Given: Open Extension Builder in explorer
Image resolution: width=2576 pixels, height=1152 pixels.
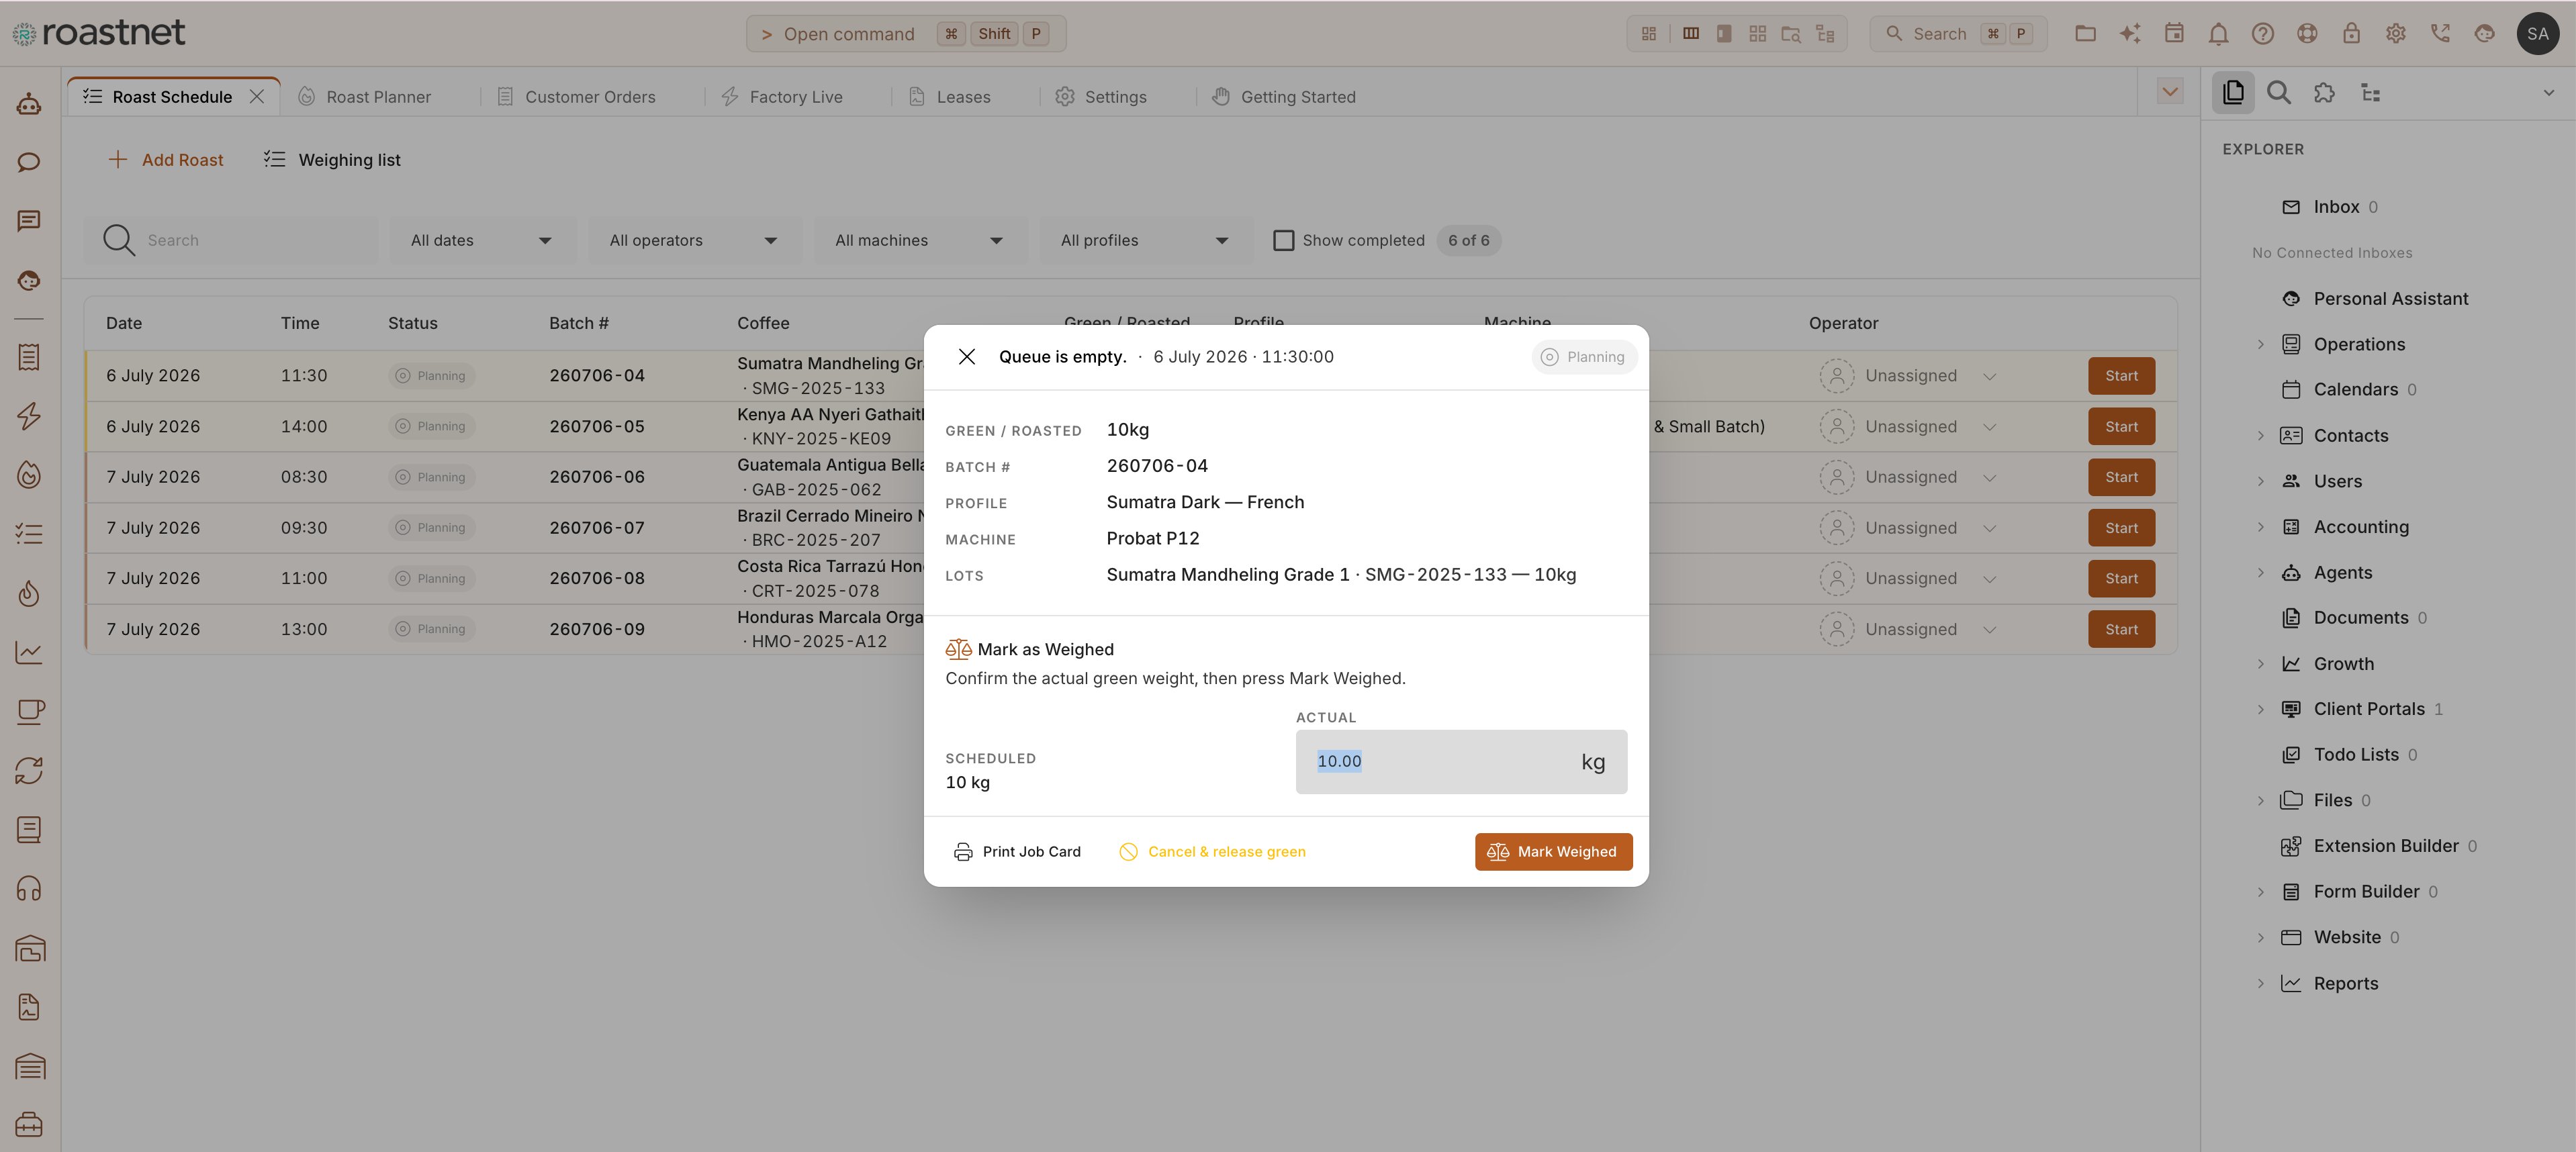Looking at the screenshot, I should [x=2385, y=846].
